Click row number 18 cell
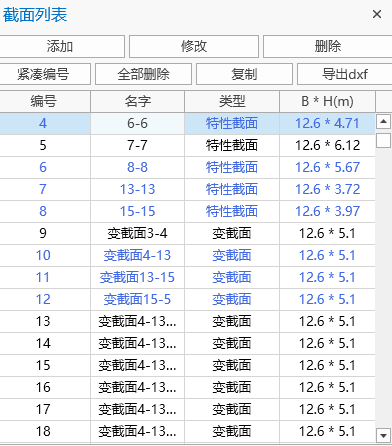The image size is (392, 446). (x=45, y=431)
